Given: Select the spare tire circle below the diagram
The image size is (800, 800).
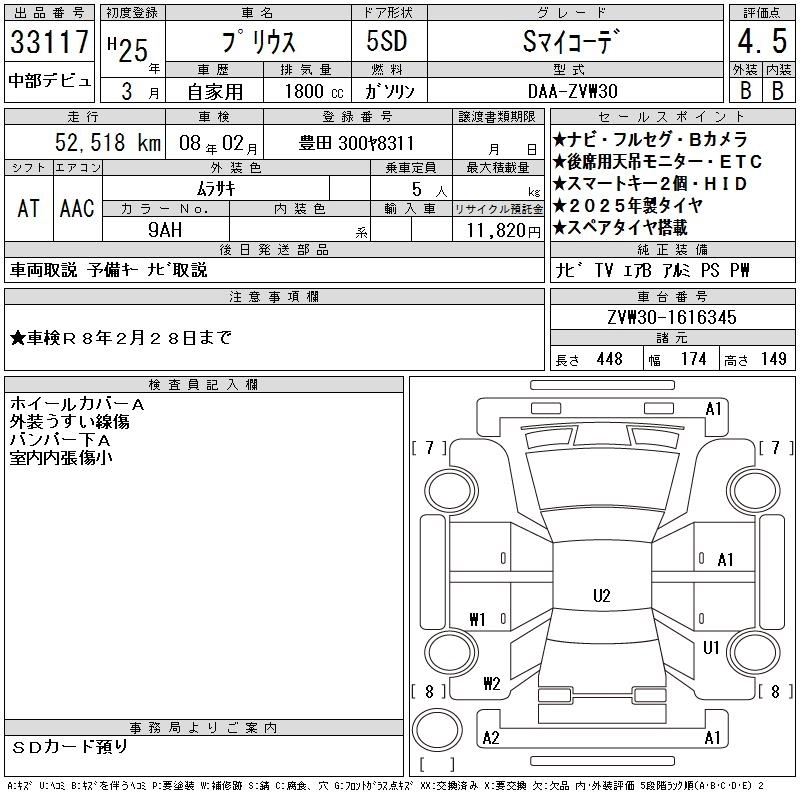Looking at the screenshot, I should (x=438, y=734).
